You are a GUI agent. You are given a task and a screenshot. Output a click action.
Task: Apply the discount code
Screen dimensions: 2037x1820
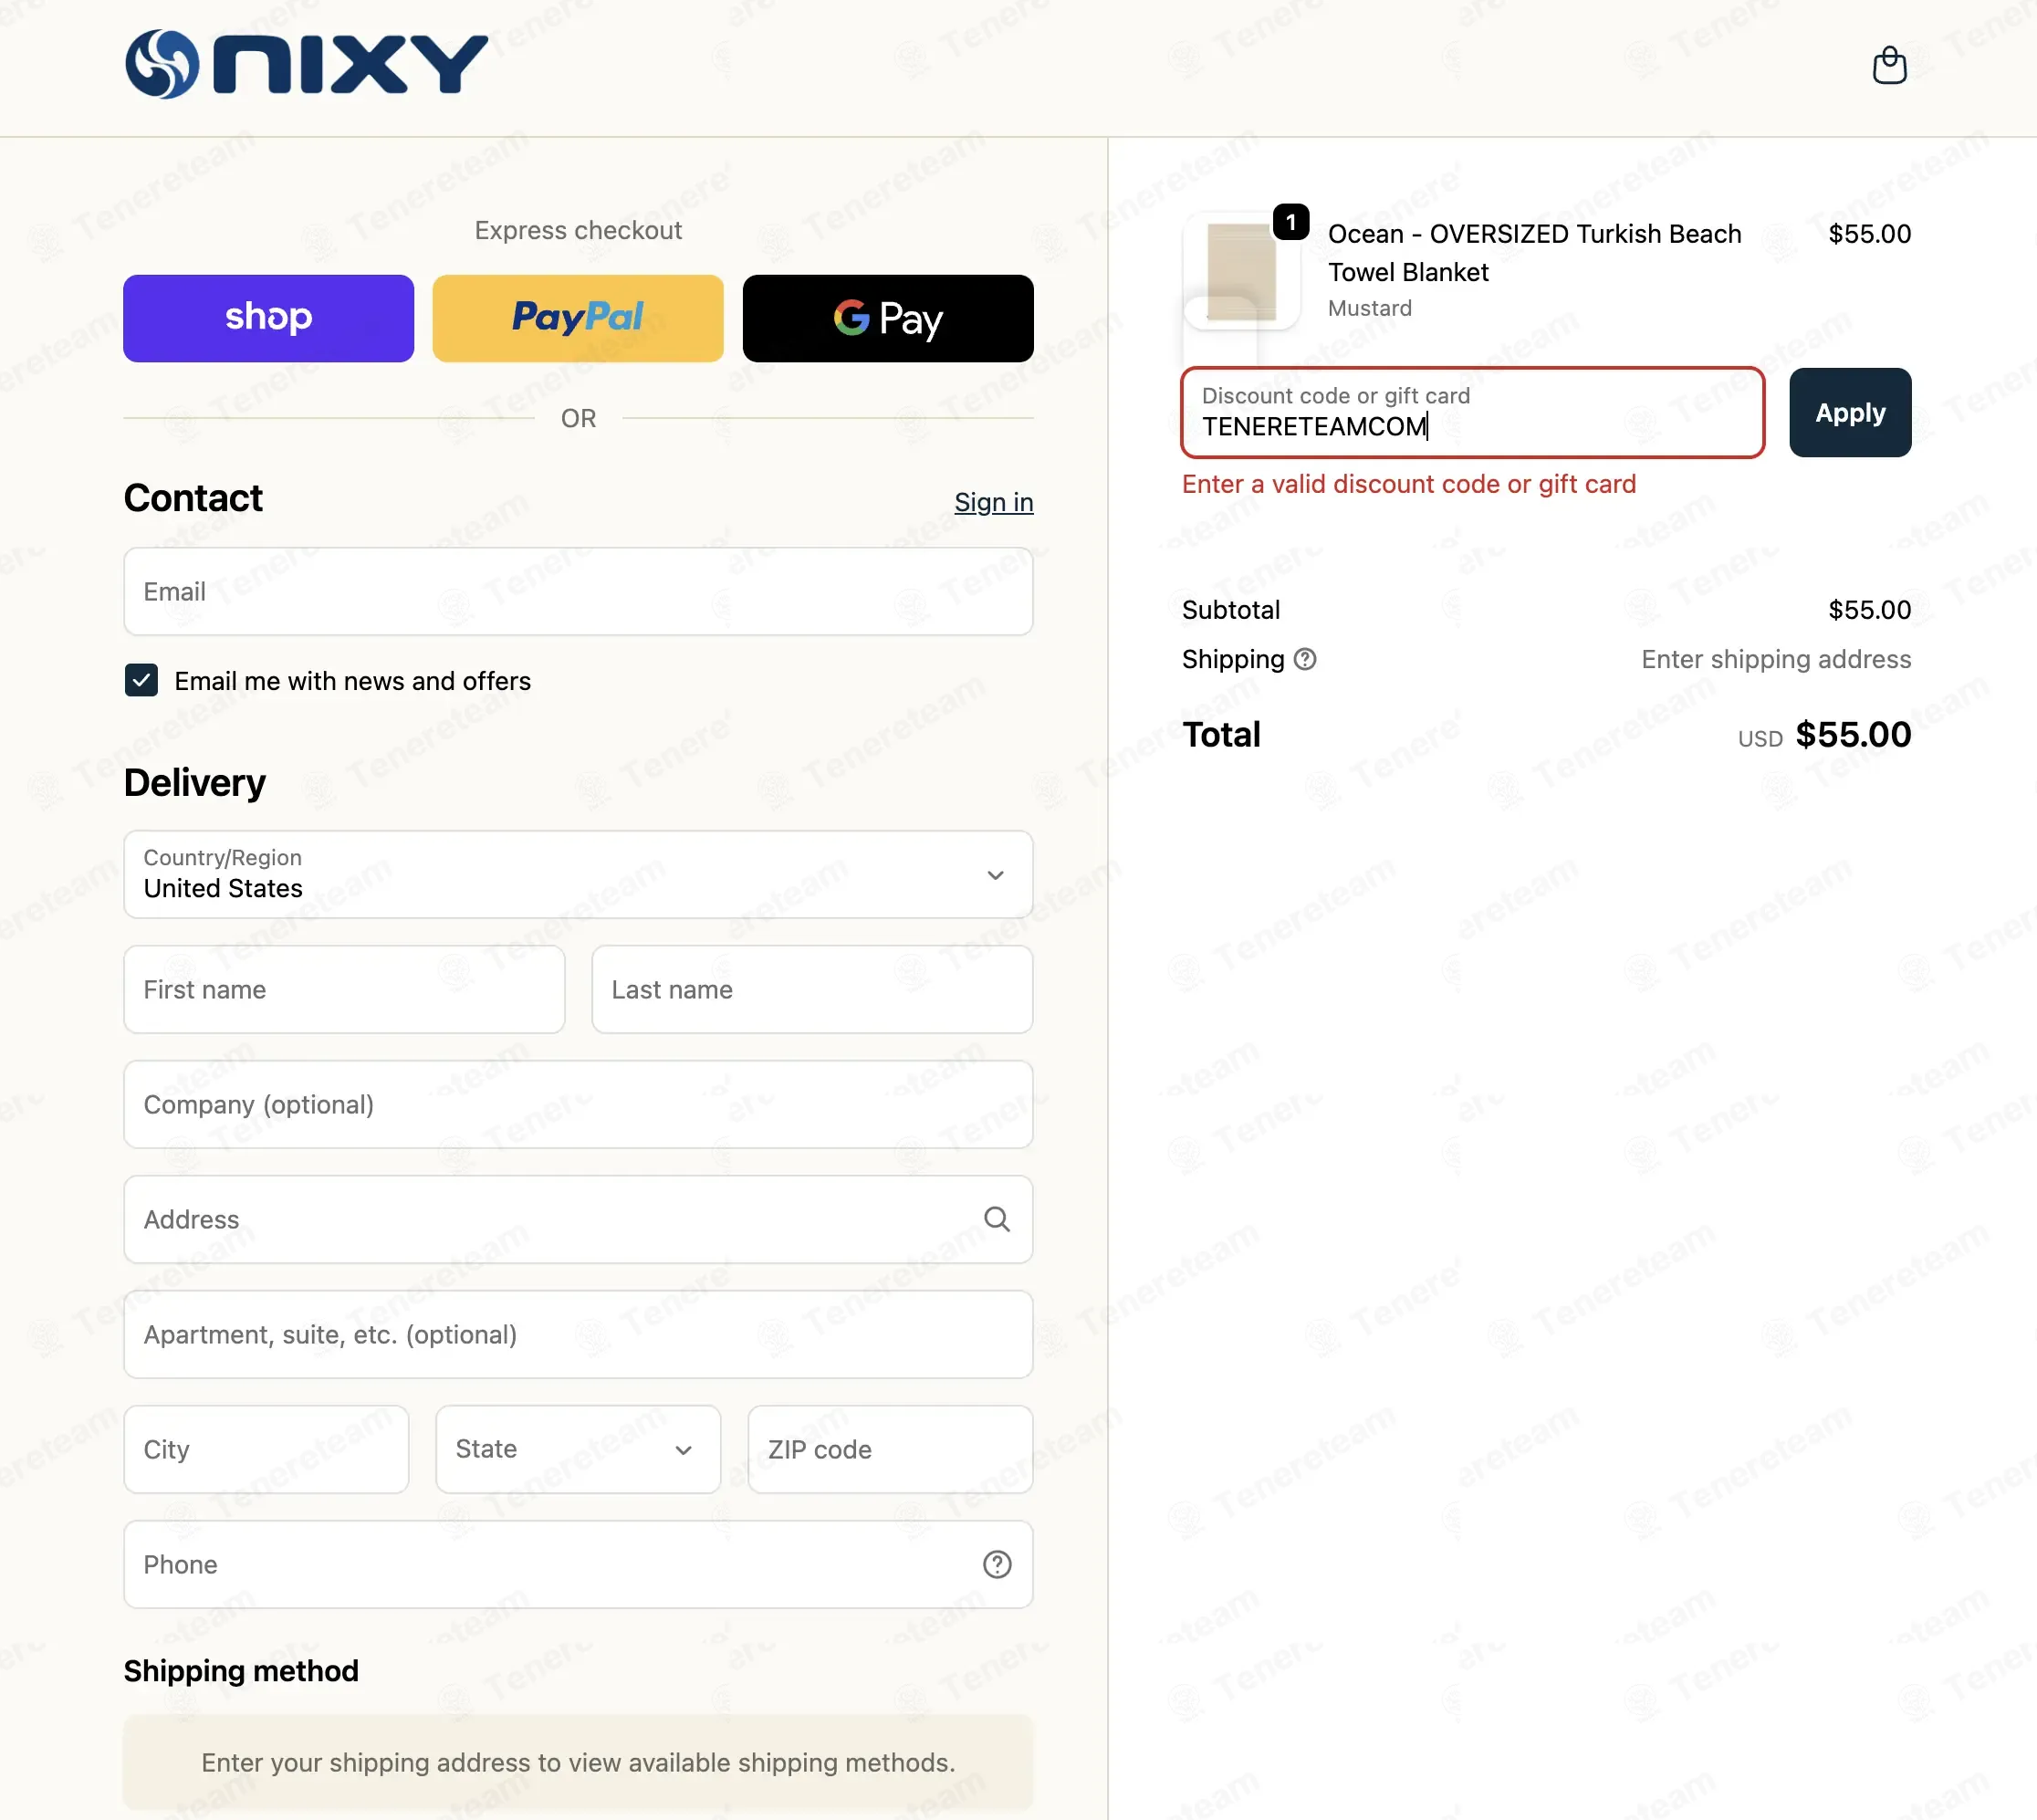coord(1850,412)
